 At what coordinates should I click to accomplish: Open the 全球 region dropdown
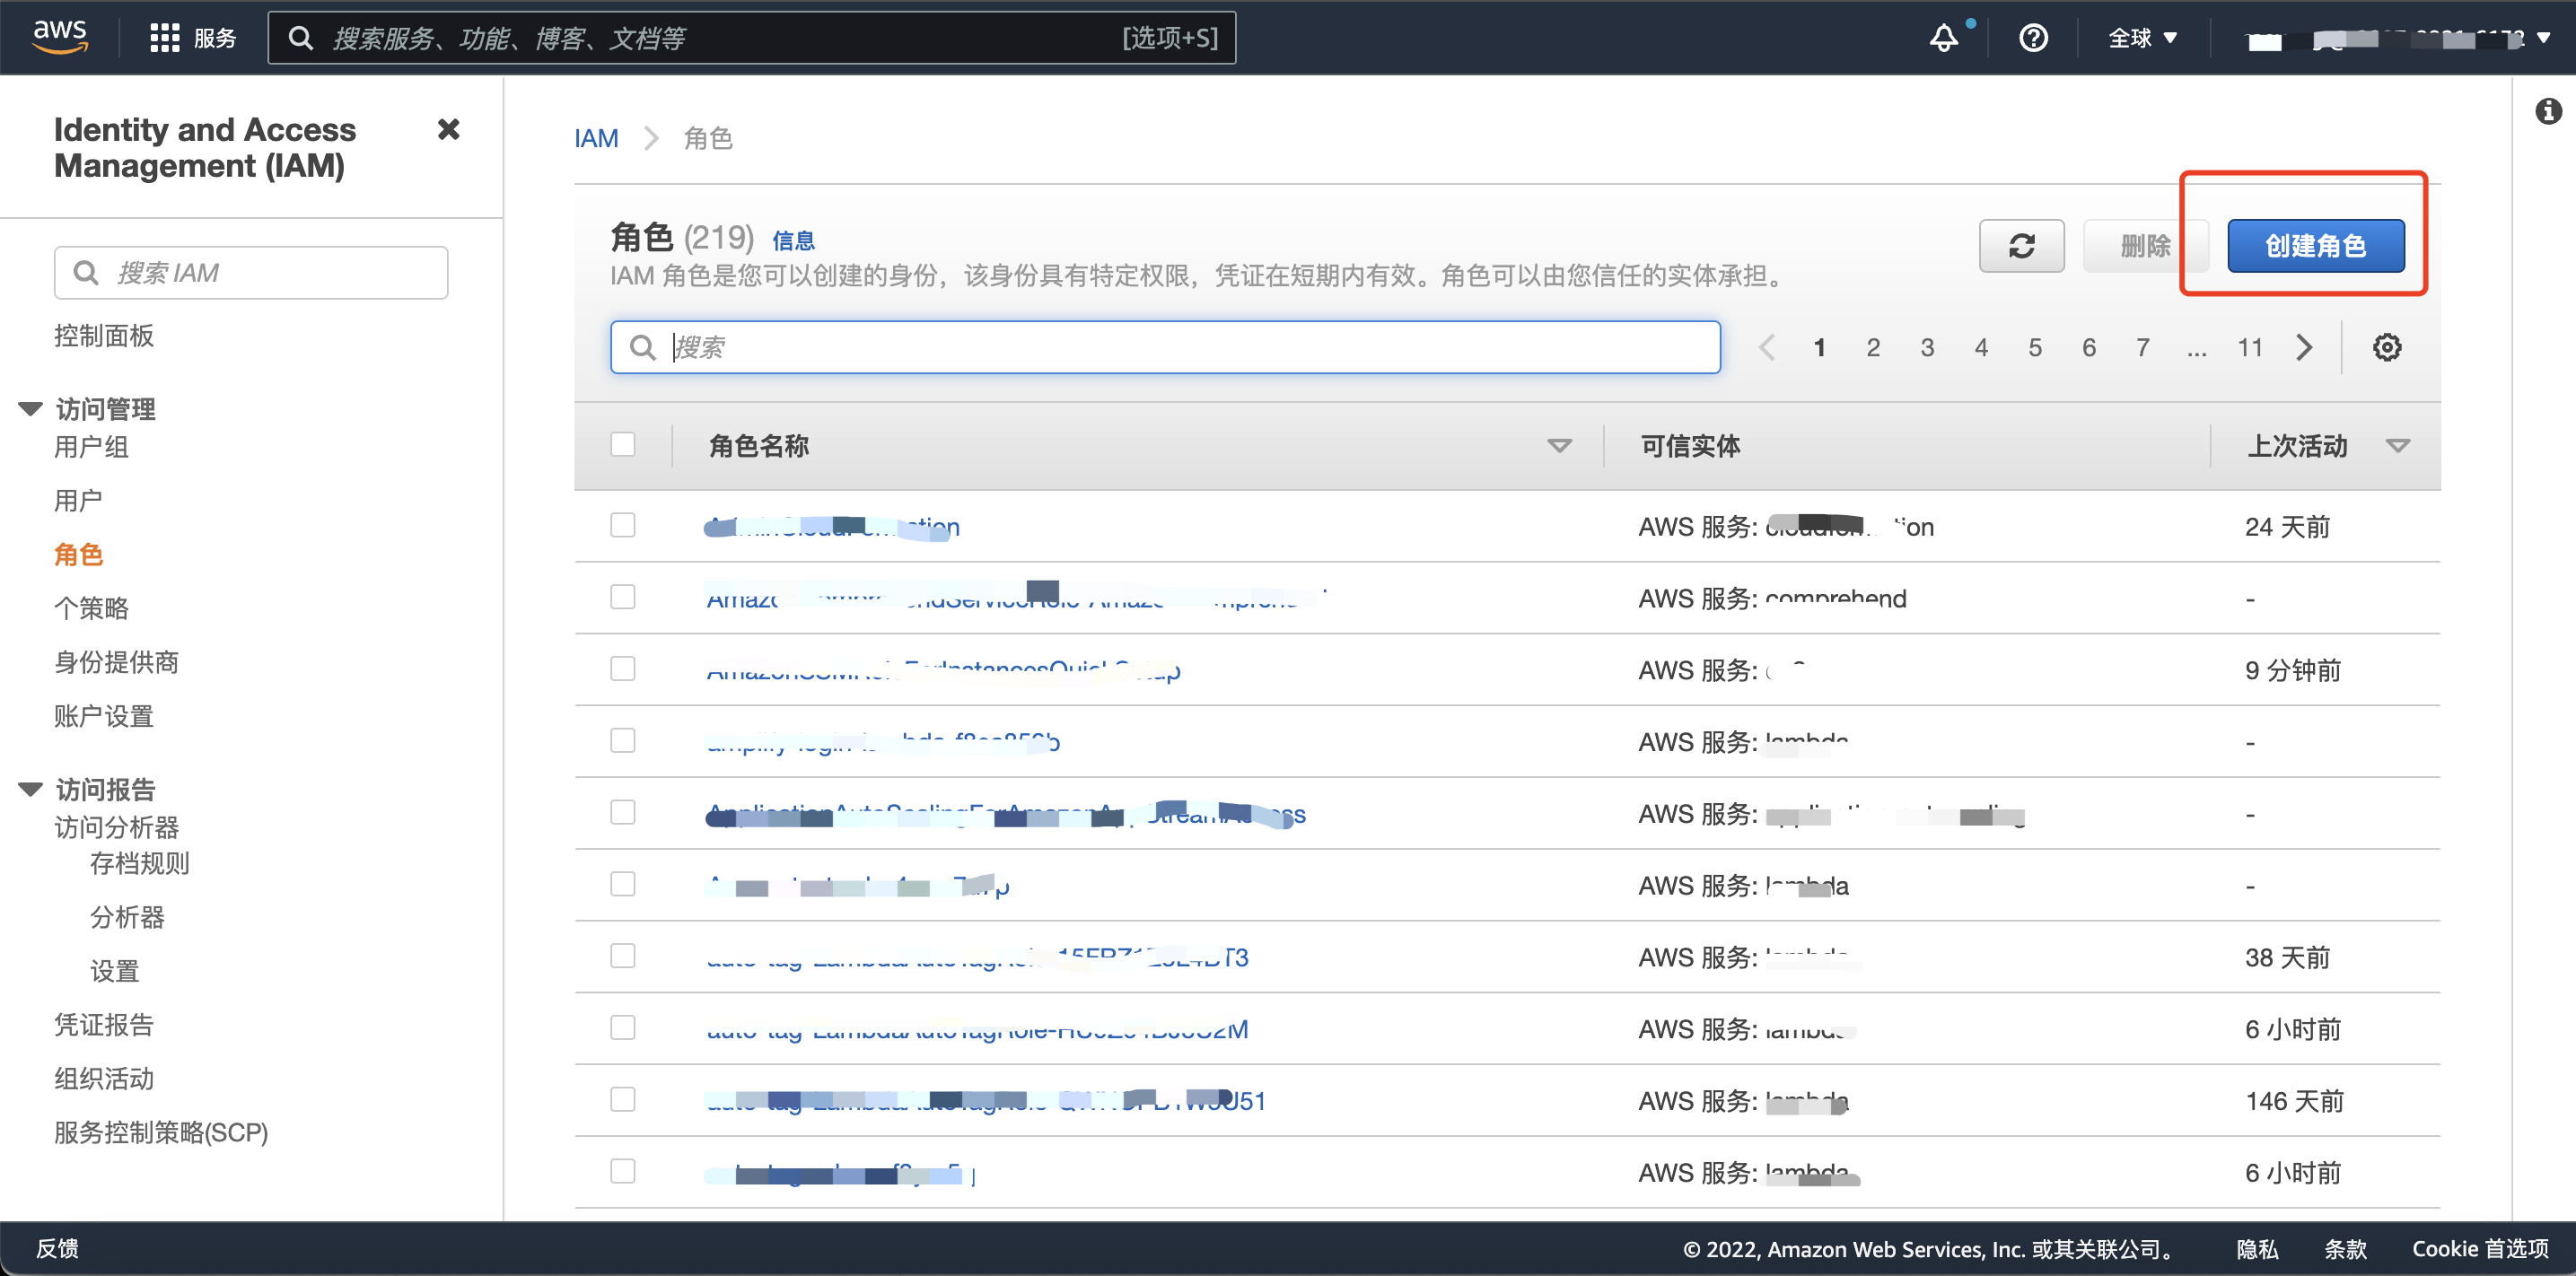(2142, 38)
